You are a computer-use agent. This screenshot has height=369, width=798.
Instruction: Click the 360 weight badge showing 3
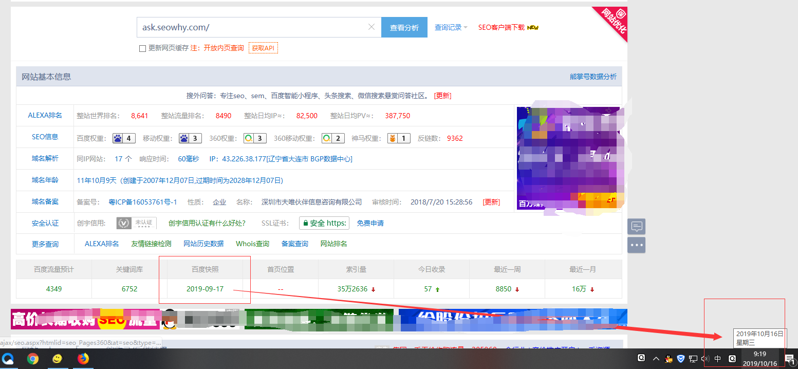[254, 138]
